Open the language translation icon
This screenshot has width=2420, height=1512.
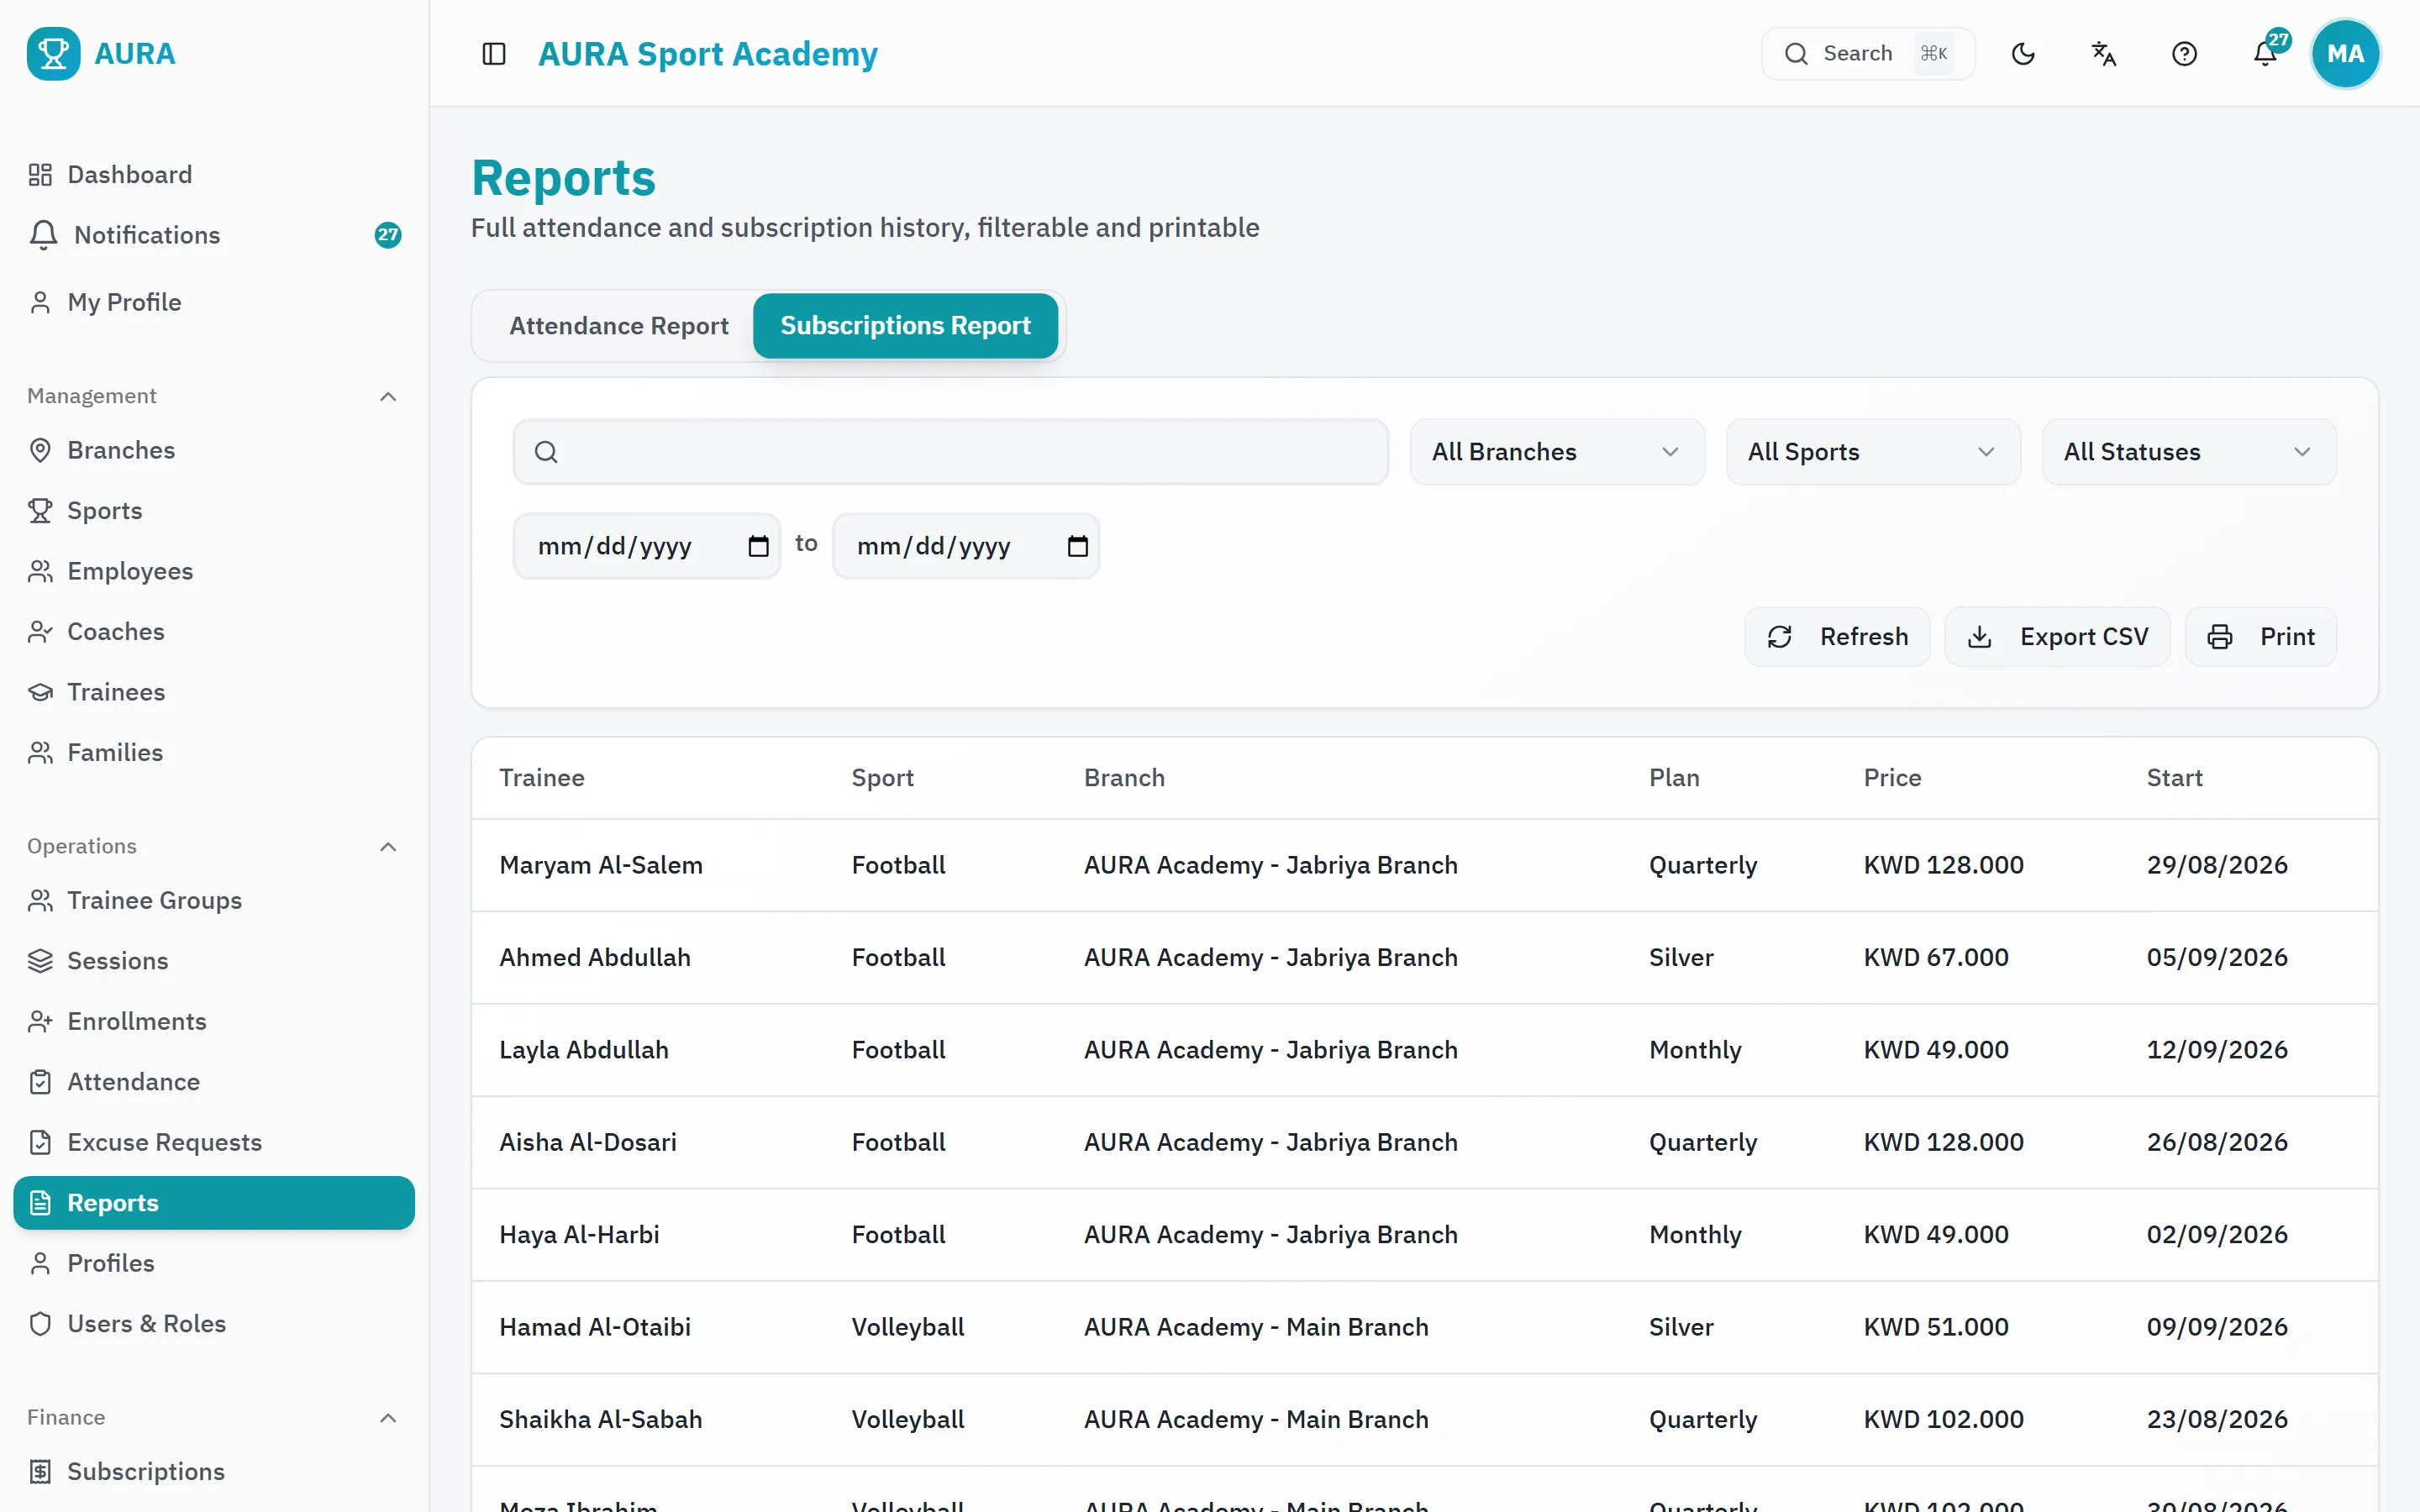click(2104, 53)
